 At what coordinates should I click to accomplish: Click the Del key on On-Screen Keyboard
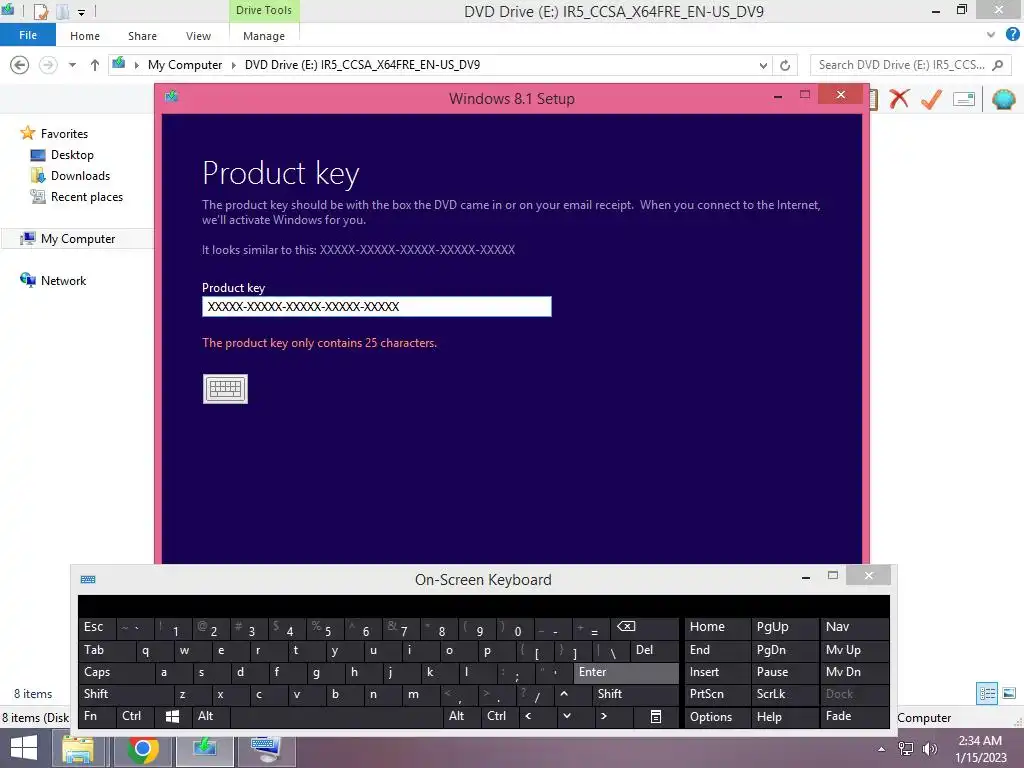click(654, 650)
